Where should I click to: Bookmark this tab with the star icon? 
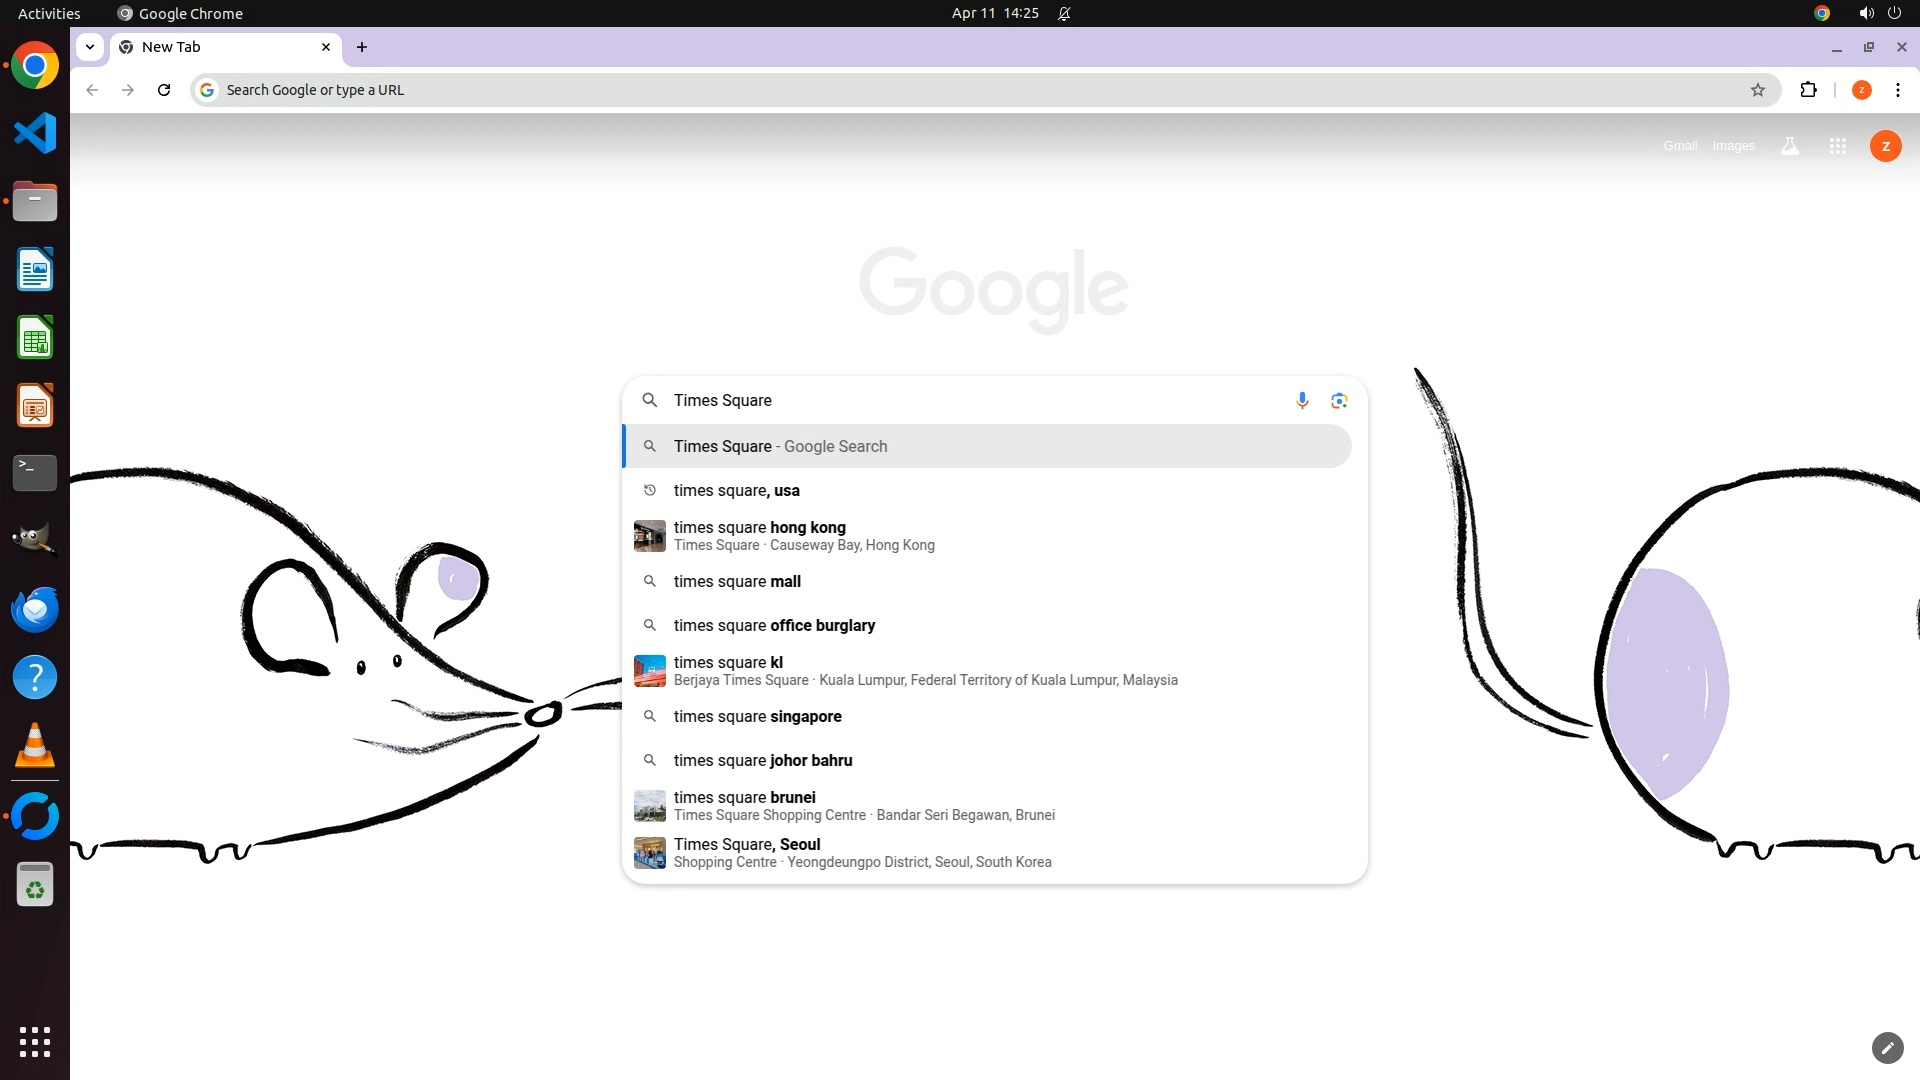pyautogui.click(x=1758, y=90)
